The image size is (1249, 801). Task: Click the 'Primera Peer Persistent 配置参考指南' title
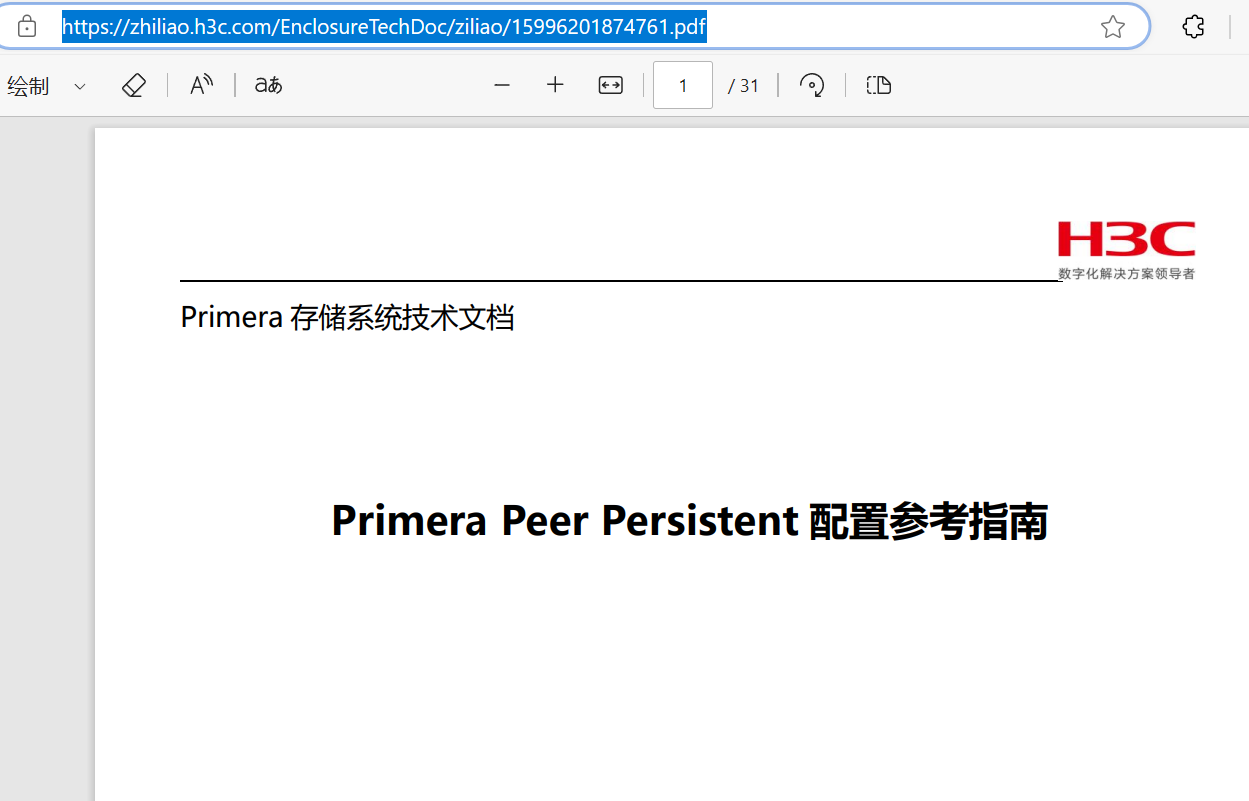tap(689, 521)
